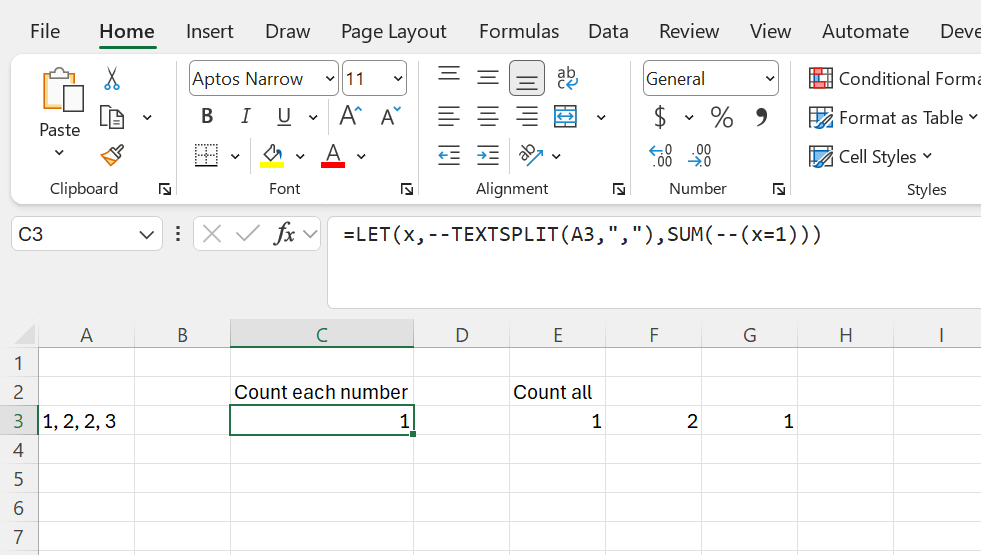Screen dimensions: 981x555
Task: Launch the Clipboard pane dialog launcher
Action: click(165, 189)
